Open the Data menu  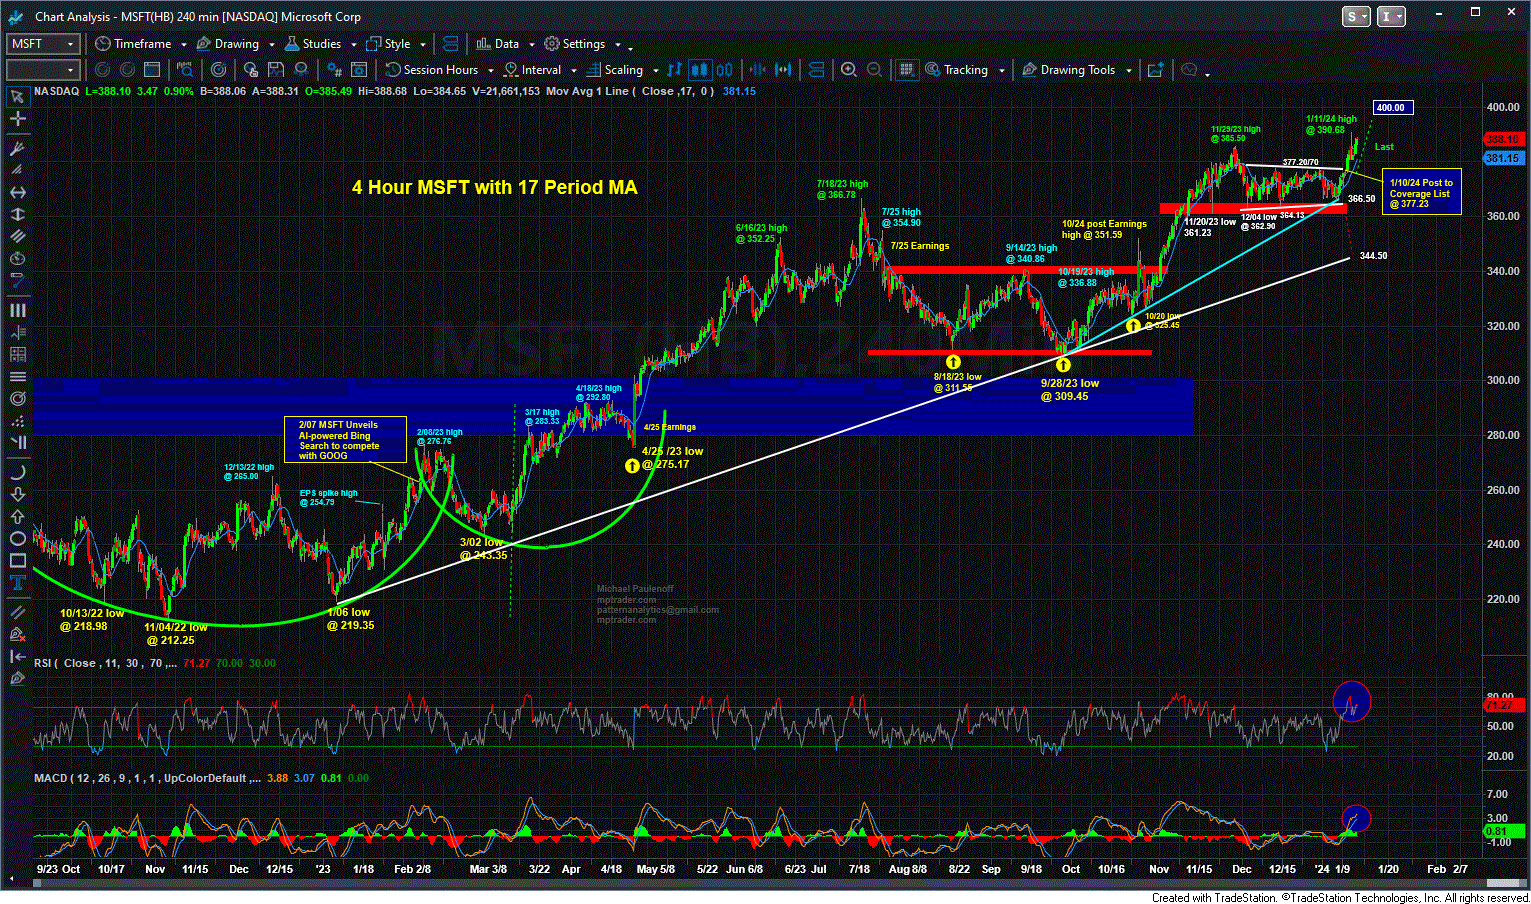click(x=497, y=44)
